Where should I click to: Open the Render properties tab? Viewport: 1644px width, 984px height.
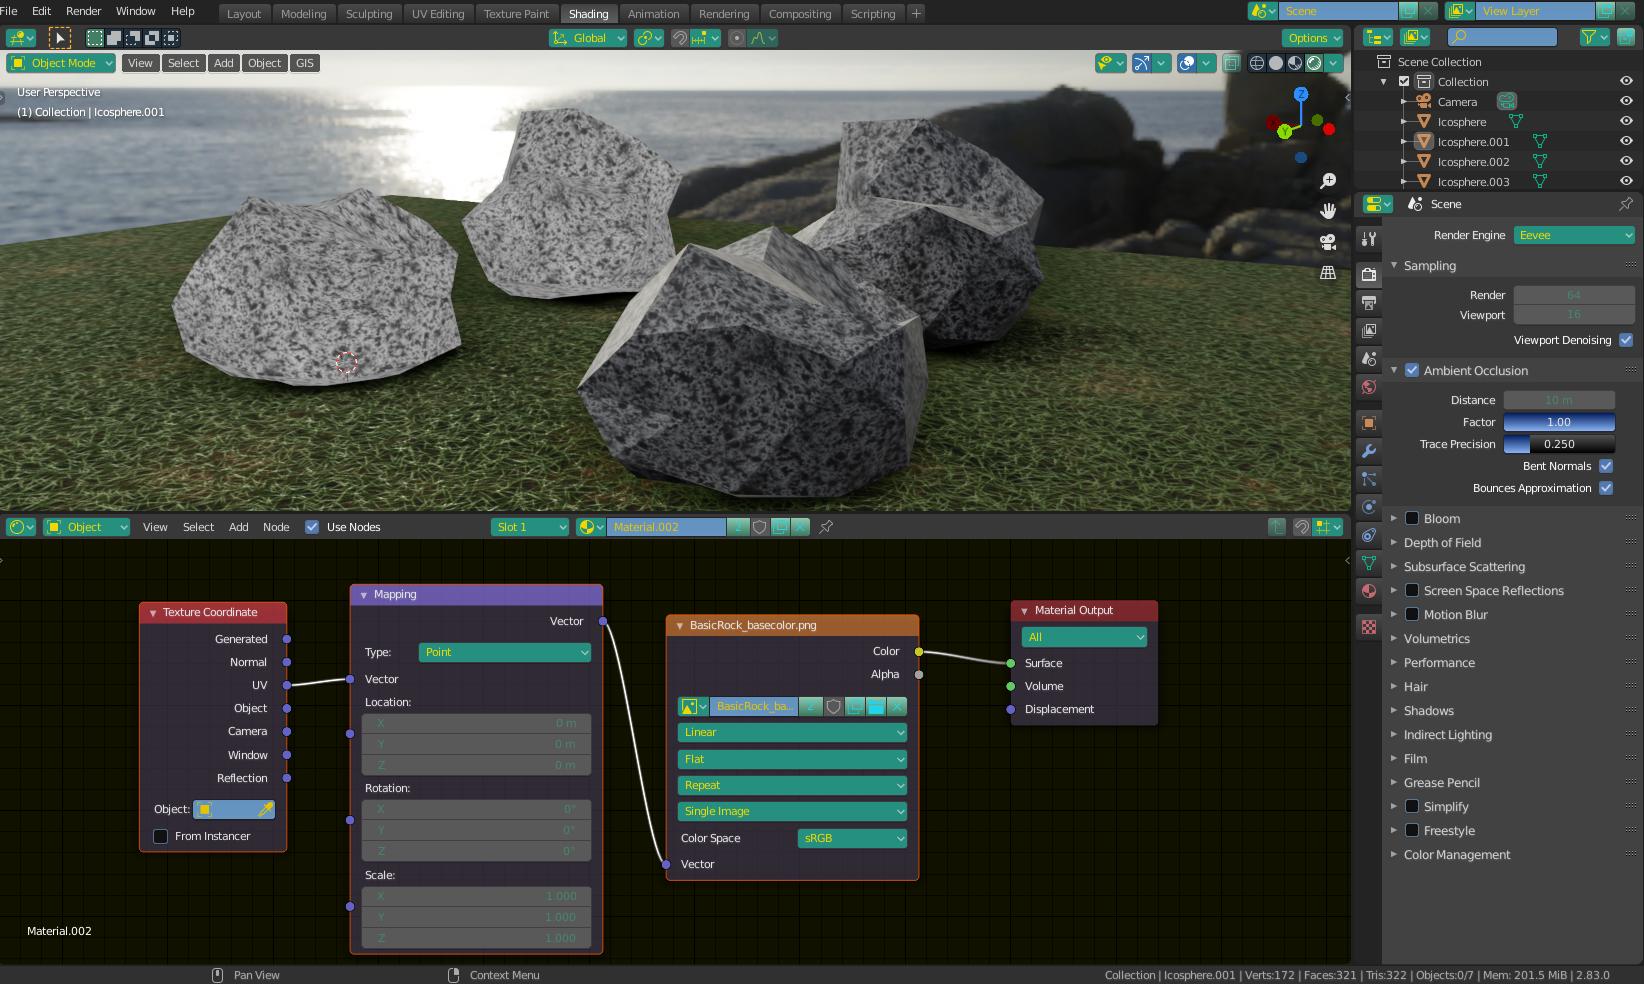click(1369, 274)
